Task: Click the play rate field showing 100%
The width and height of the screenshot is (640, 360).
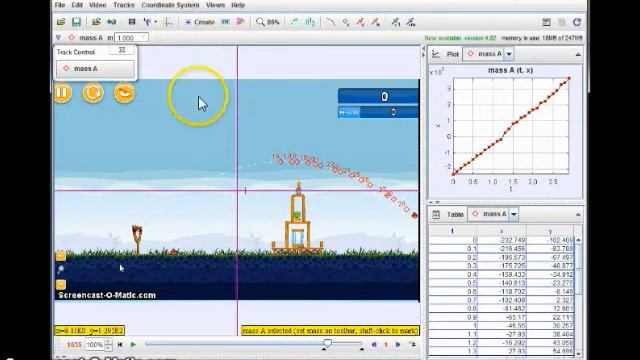Action: [x=95, y=345]
